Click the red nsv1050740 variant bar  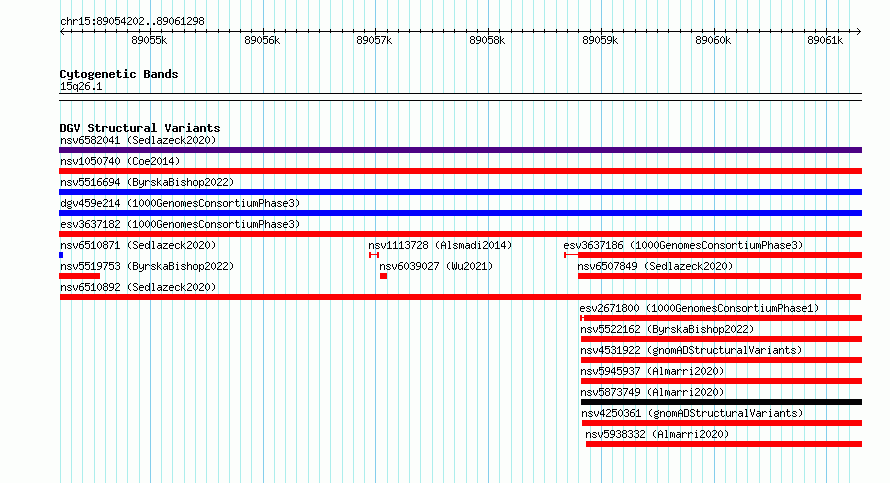(460, 171)
